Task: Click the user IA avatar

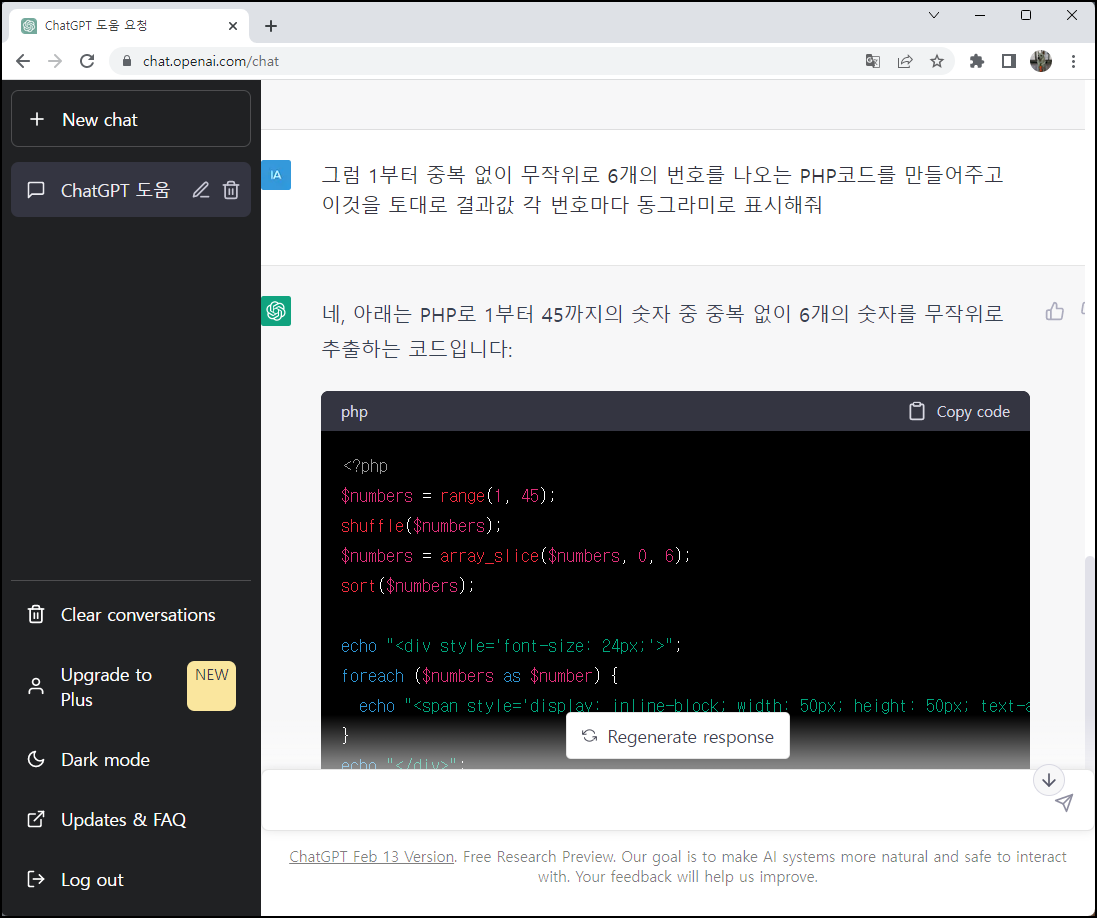Action: [x=276, y=175]
